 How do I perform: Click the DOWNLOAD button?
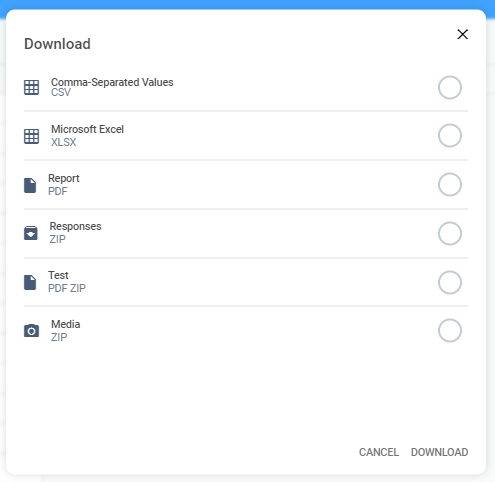439,452
